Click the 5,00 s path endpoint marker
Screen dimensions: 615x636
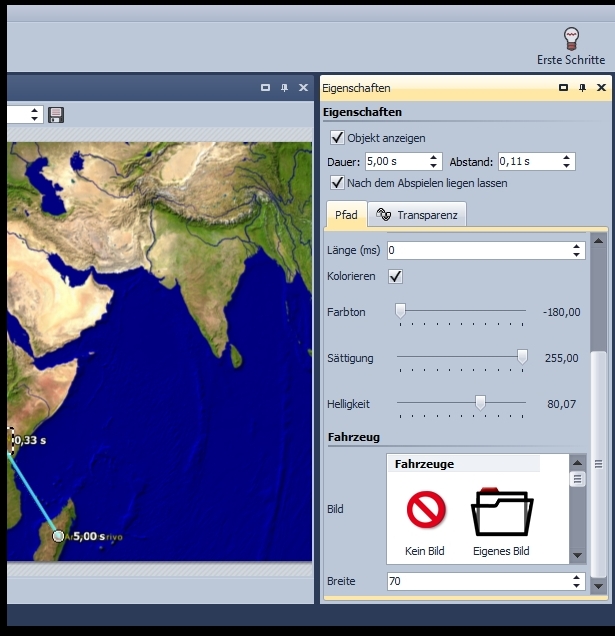[58, 536]
